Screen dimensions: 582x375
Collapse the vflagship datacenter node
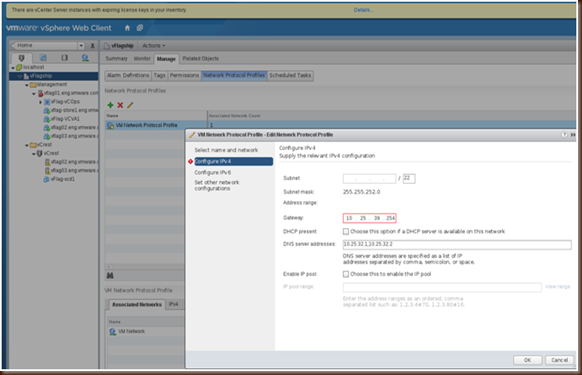pyautogui.click(x=20, y=76)
